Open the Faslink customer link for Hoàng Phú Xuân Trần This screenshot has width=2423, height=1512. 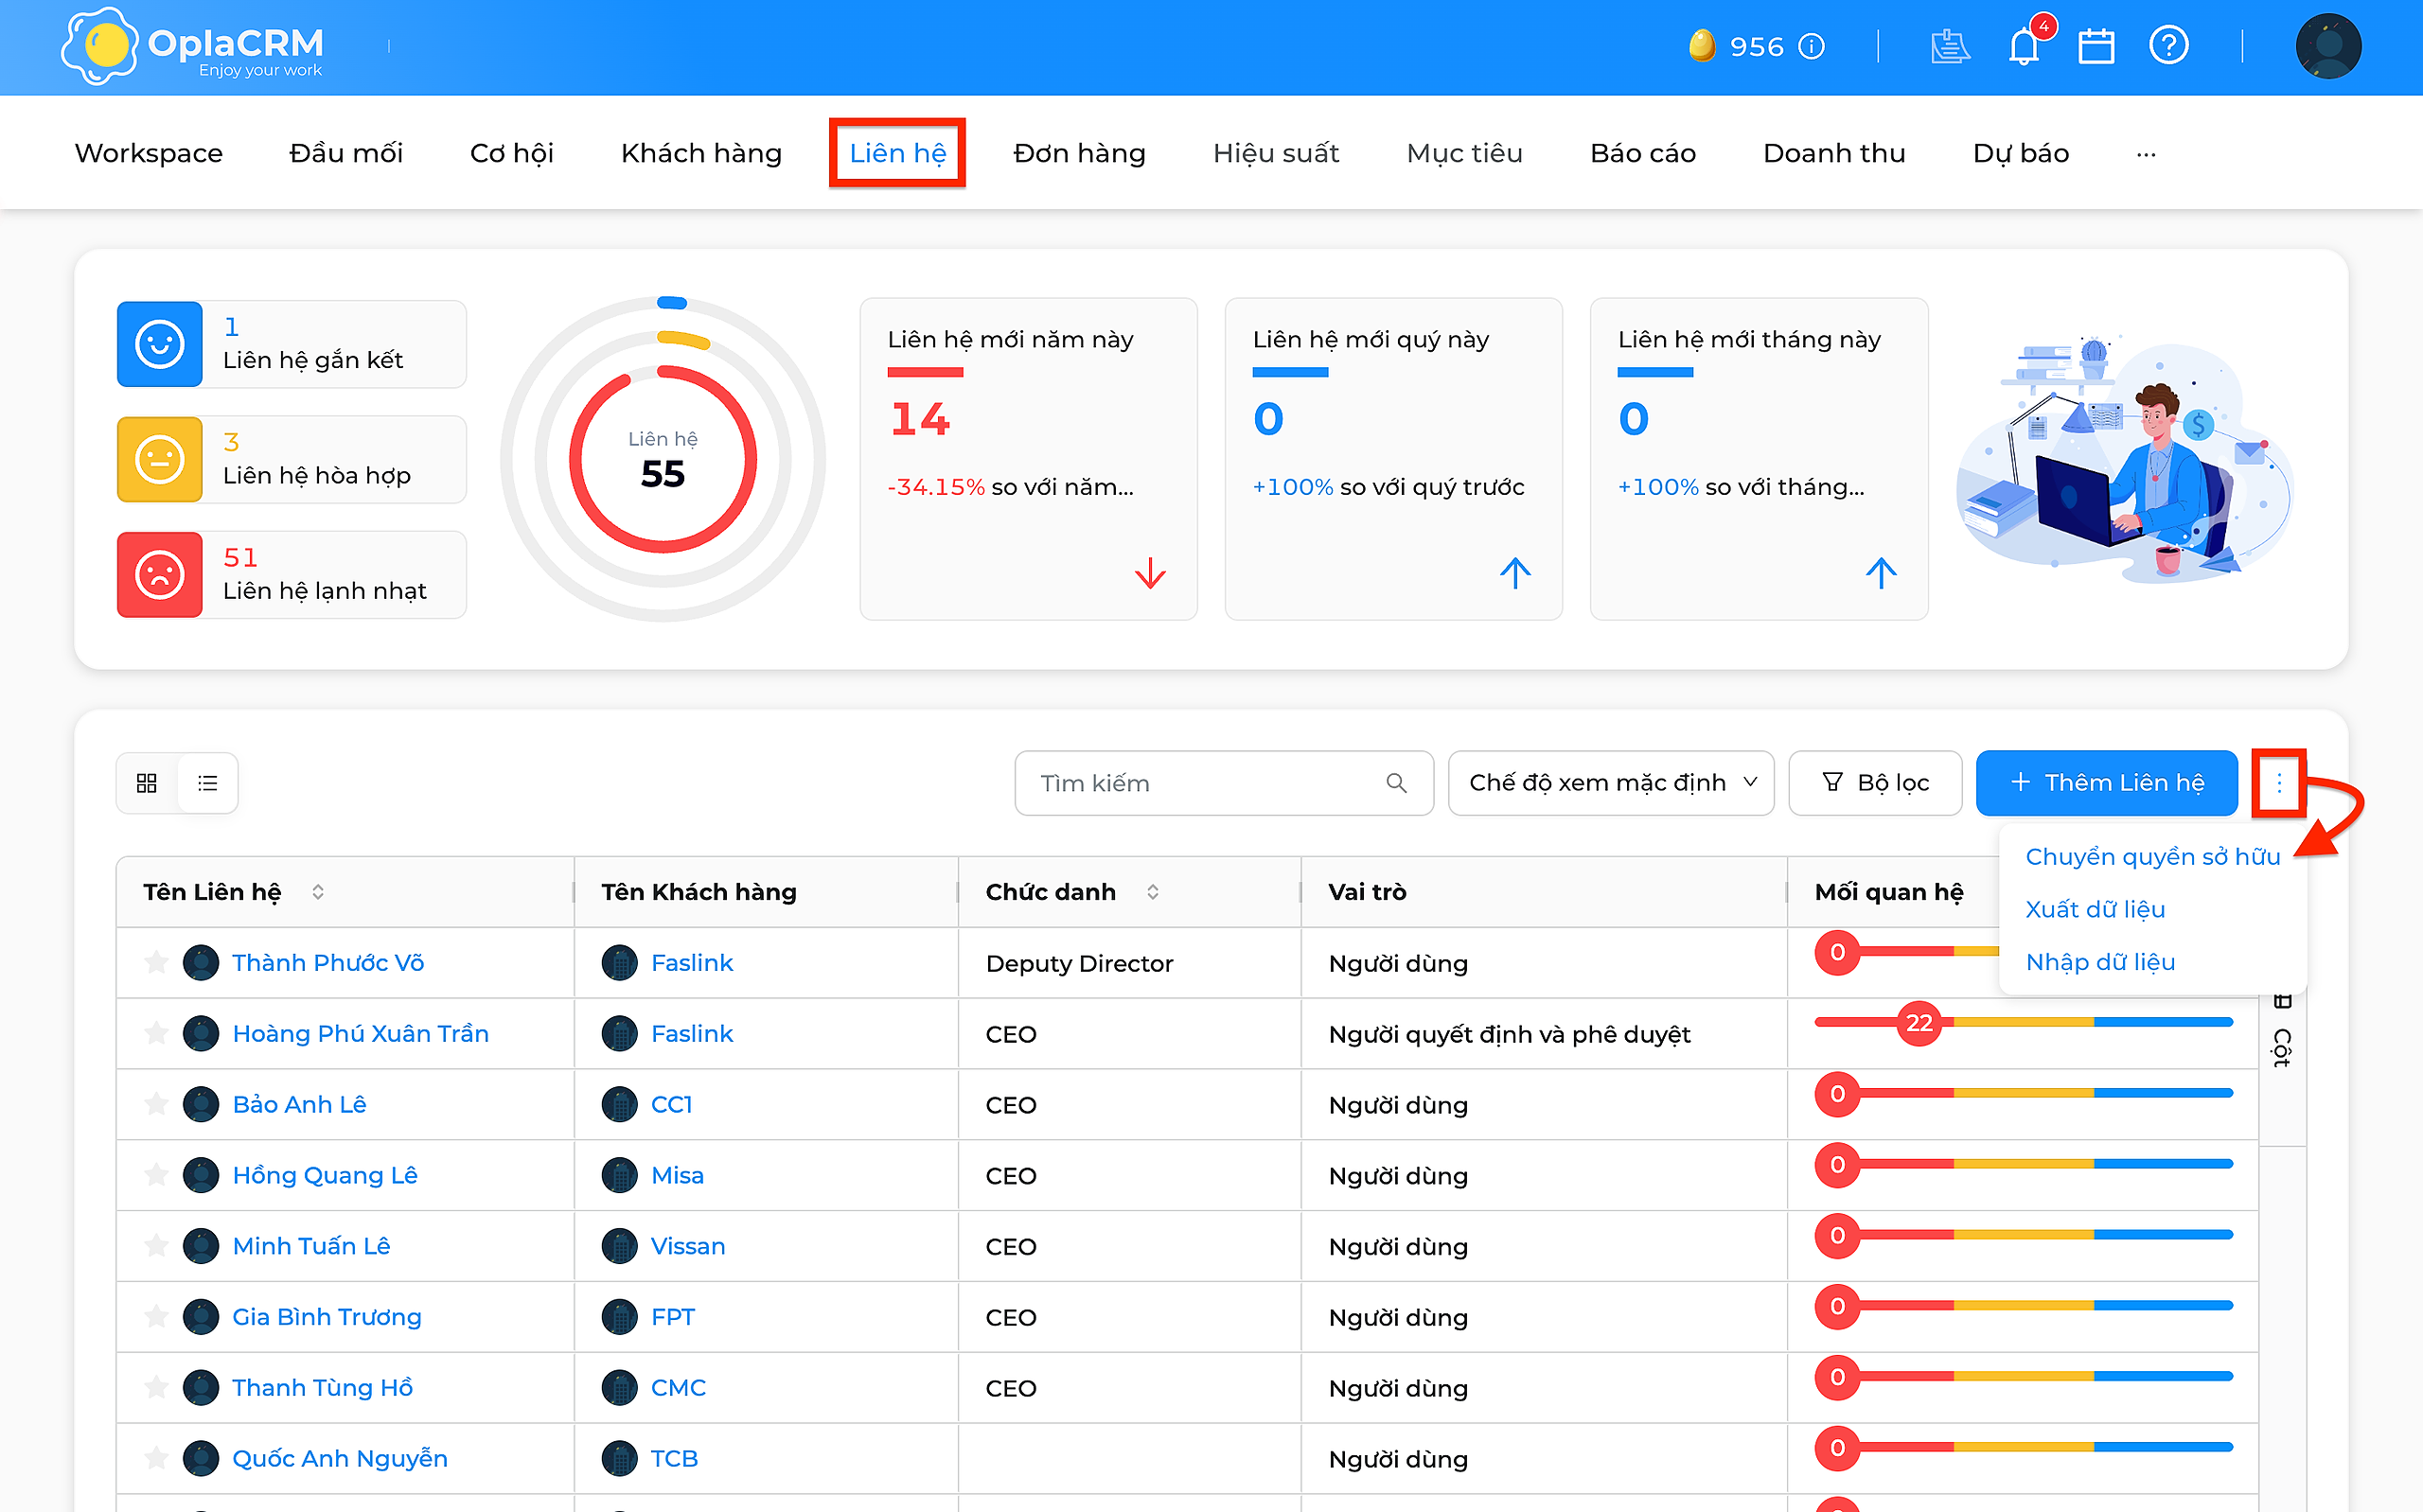tap(692, 1033)
